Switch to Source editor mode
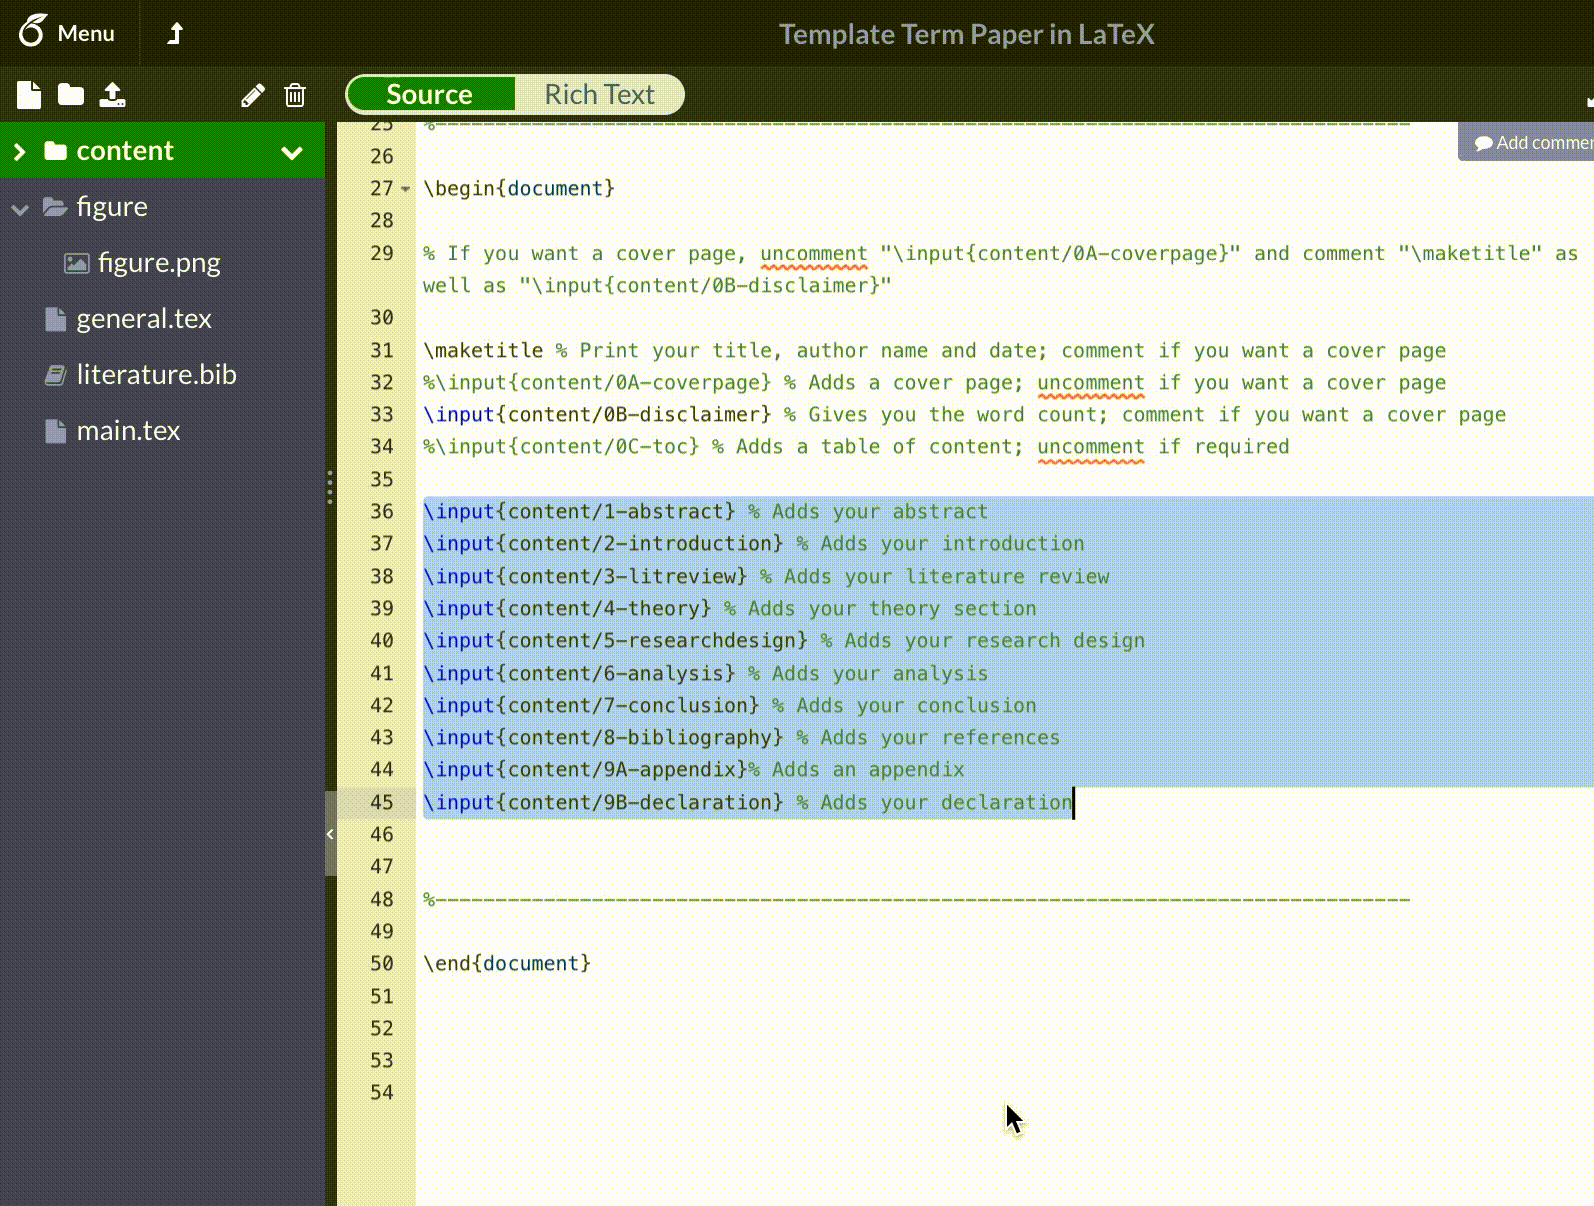Image resolution: width=1594 pixels, height=1206 pixels. click(x=430, y=94)
